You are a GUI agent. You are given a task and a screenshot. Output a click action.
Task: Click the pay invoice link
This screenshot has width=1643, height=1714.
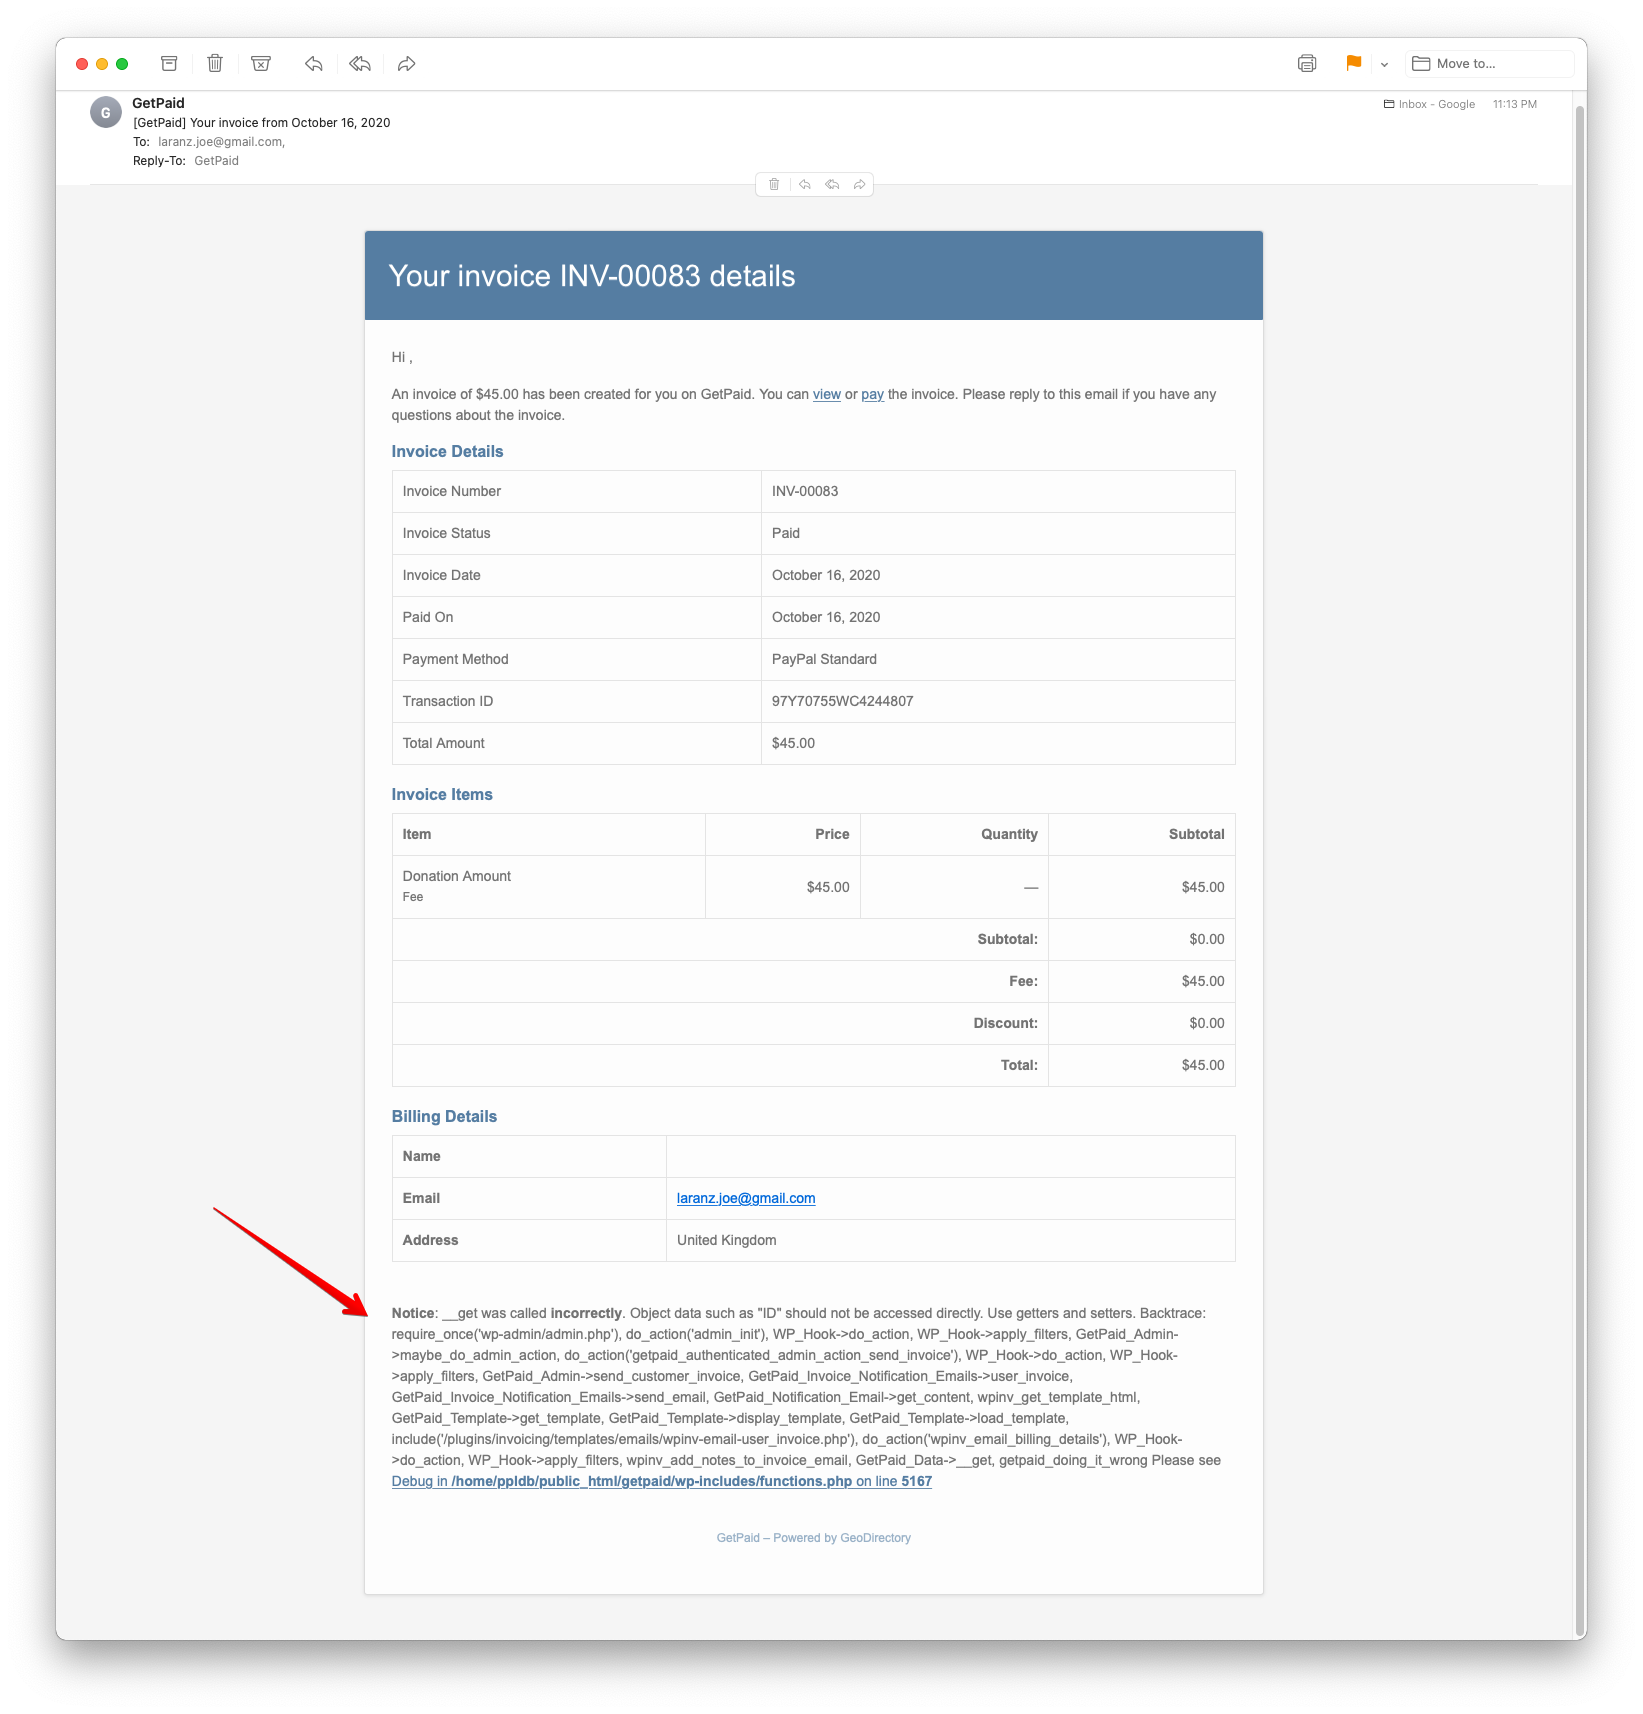click(872, 394)
